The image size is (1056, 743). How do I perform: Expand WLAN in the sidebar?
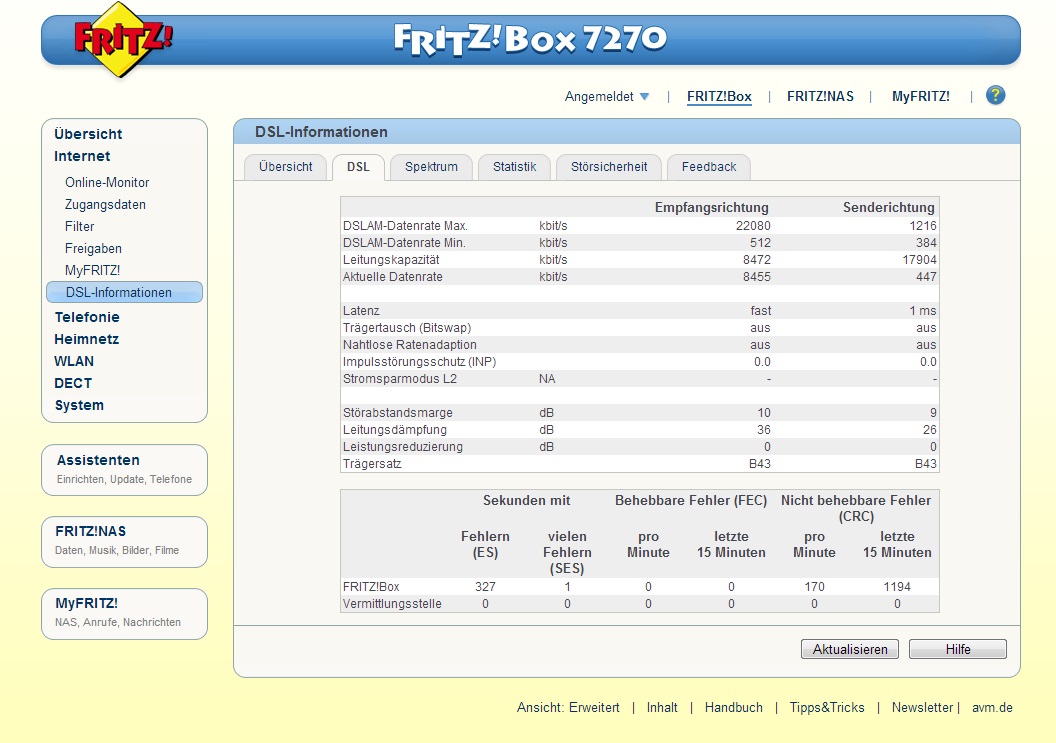tap(74, 362)
